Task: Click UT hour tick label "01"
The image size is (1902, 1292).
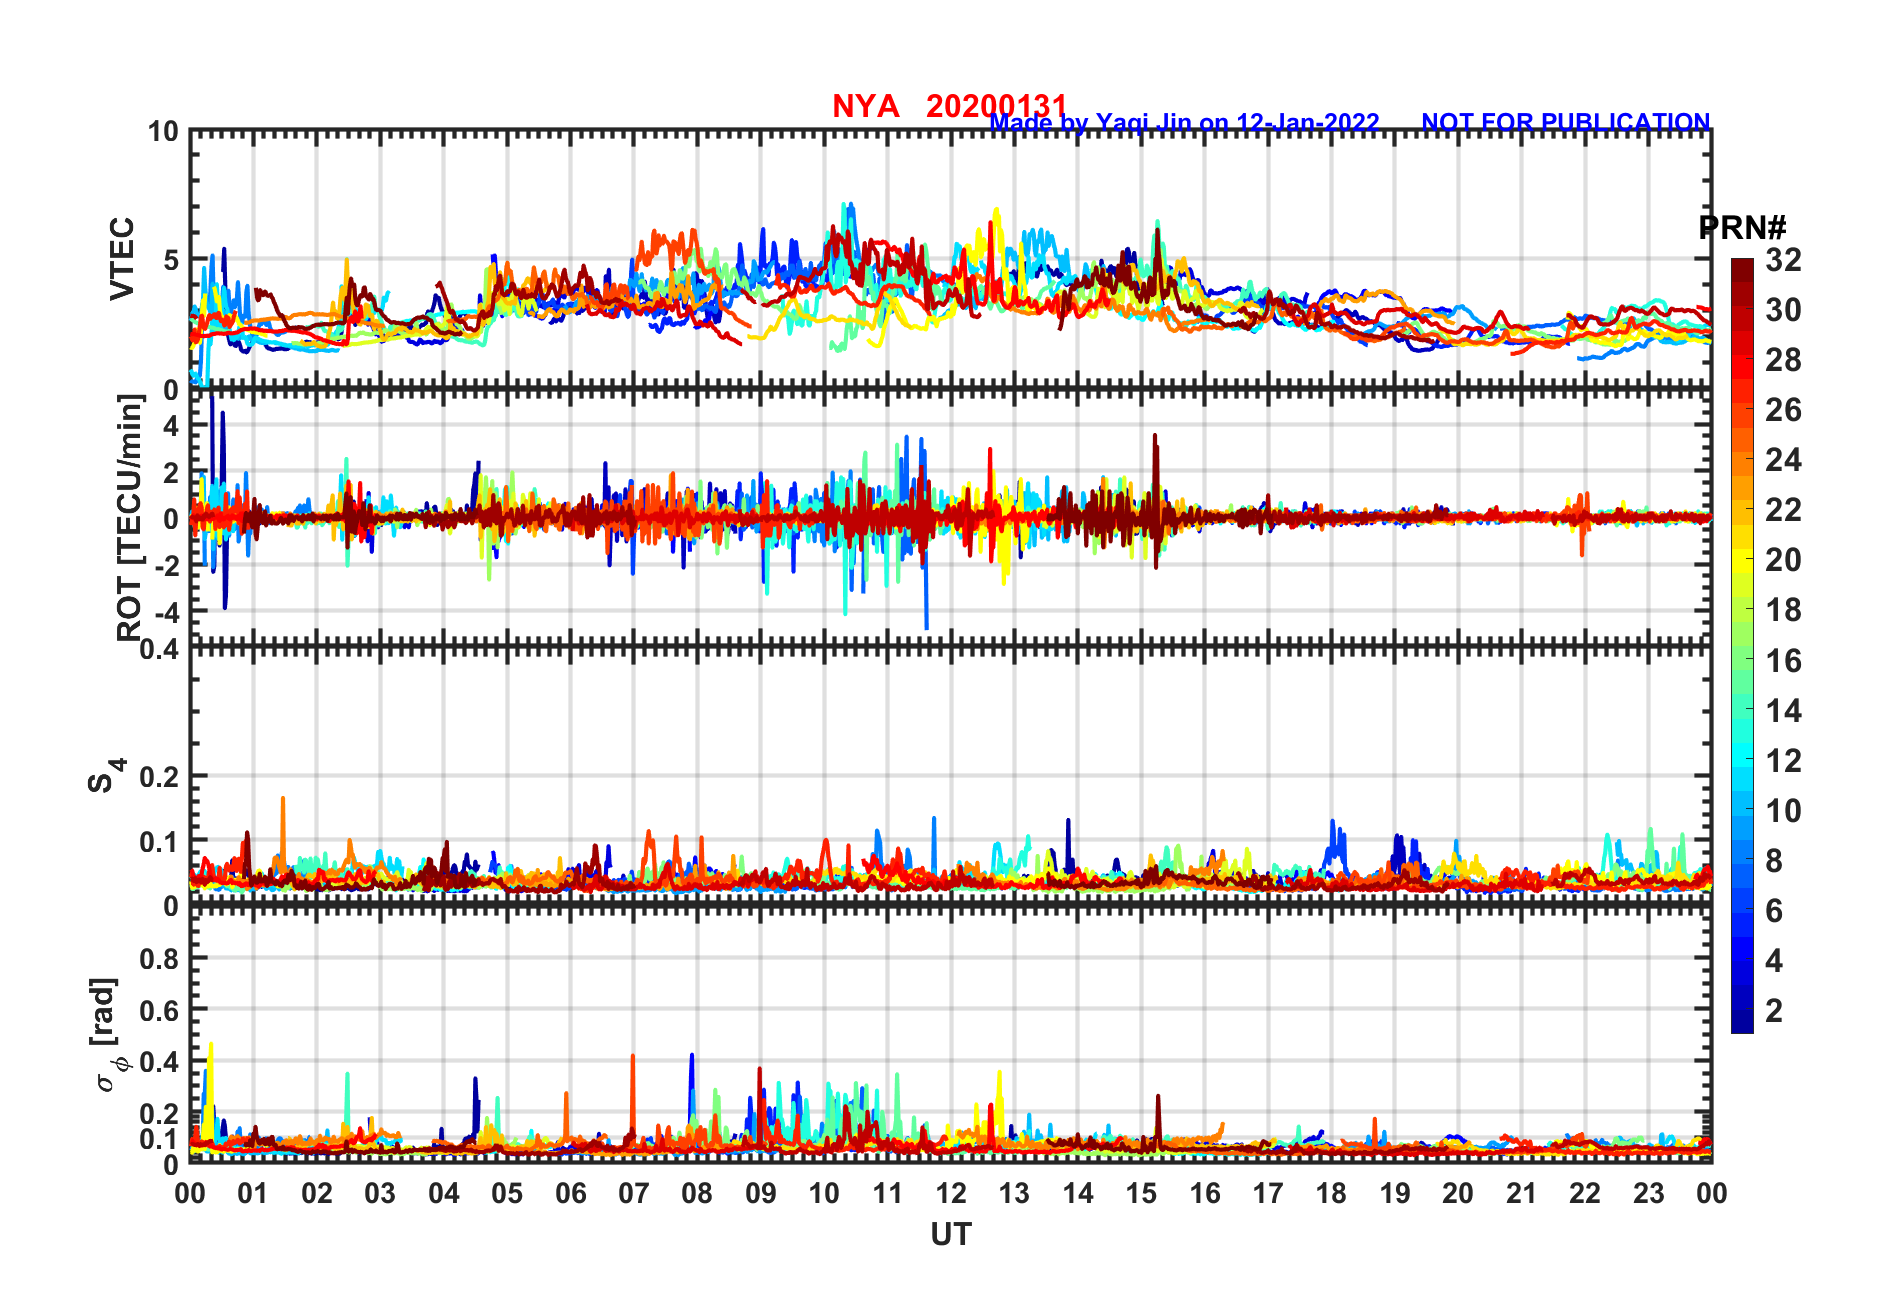Action: tap(254, 1194)
